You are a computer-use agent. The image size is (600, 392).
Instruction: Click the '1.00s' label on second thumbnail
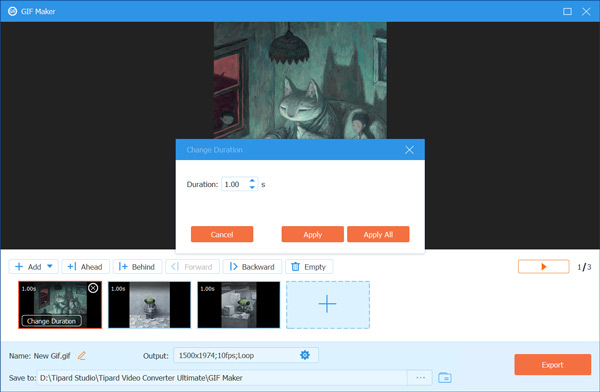click(118, 289)
